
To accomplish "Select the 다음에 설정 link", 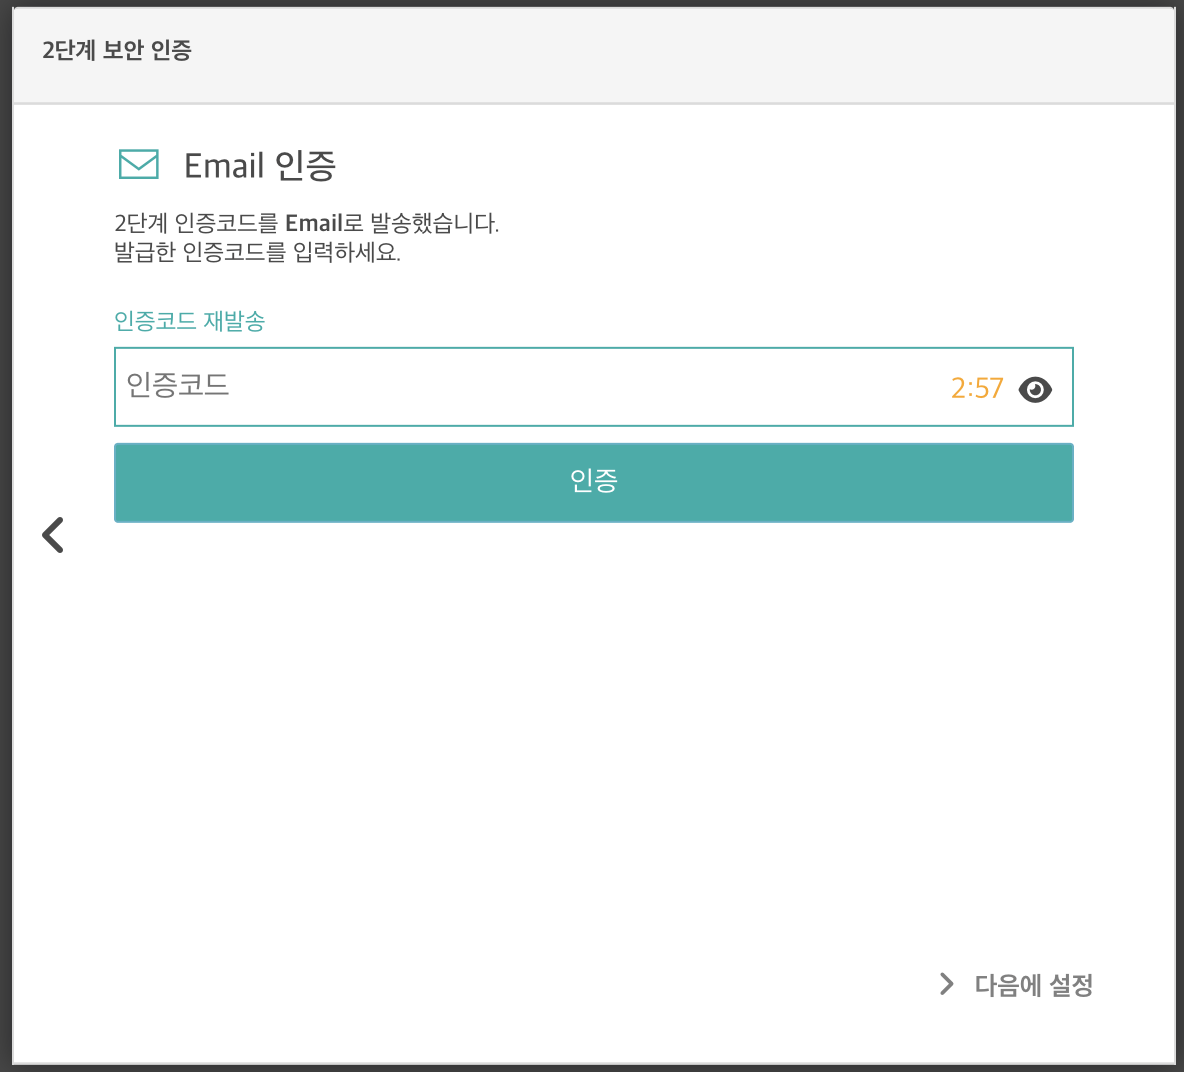I will point(1033,984).
